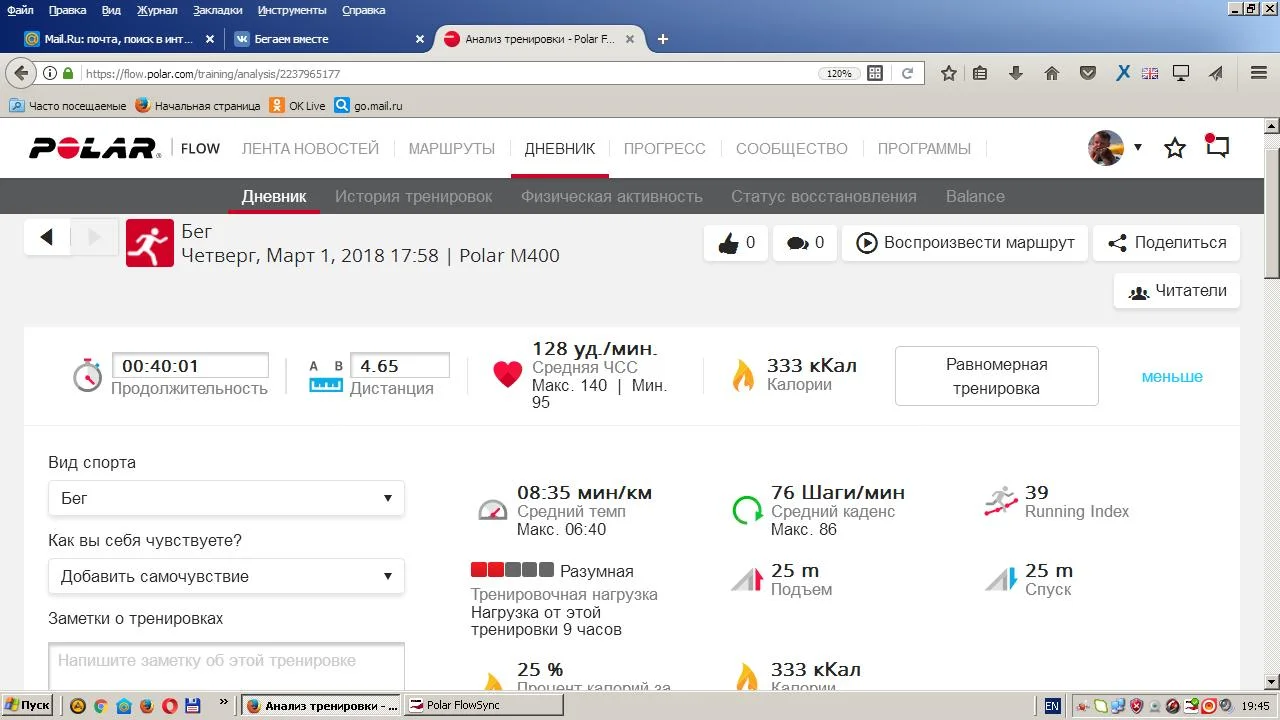Open the Вид спорта dropdown

[x=226, y=498]
